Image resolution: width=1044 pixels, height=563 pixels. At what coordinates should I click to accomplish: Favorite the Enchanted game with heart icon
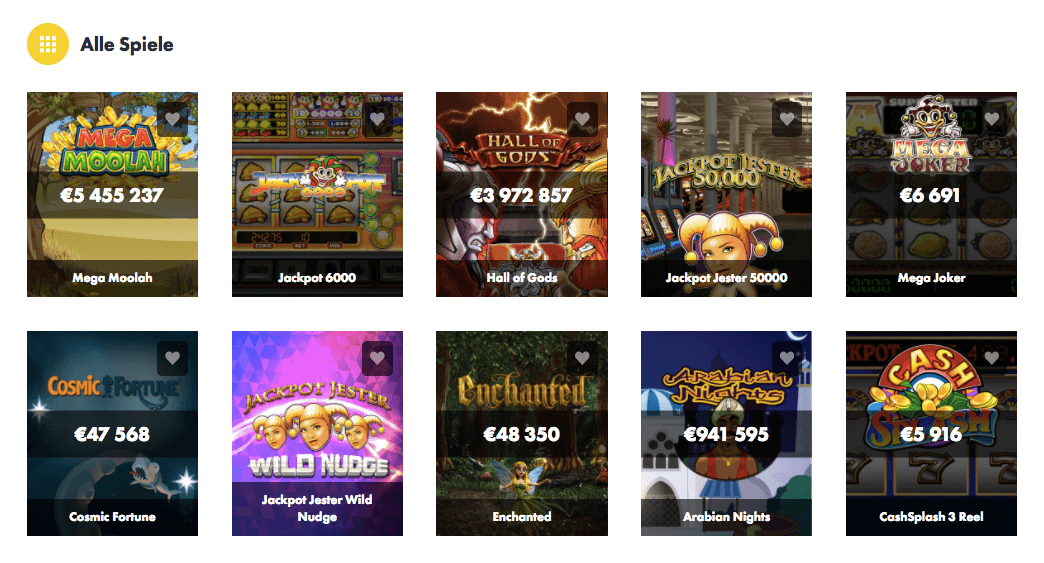(583, 358)
